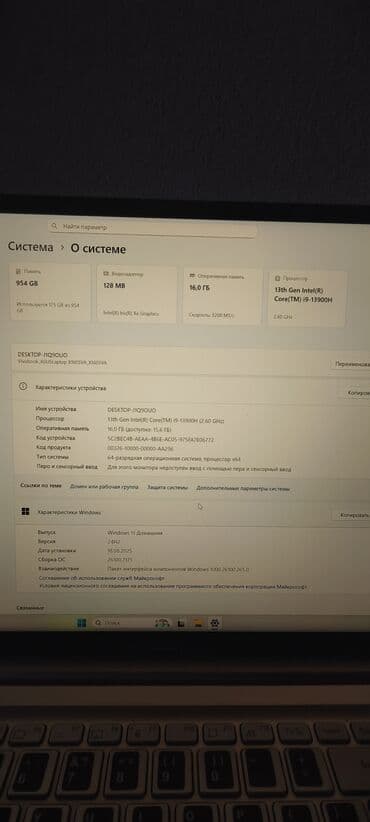Image resolution: width=370 pixels, height=822 pixels.
Task: Click the info icon beside 'Характеристики устройства'
Action: pyautogui.click(x=23, y=387)
